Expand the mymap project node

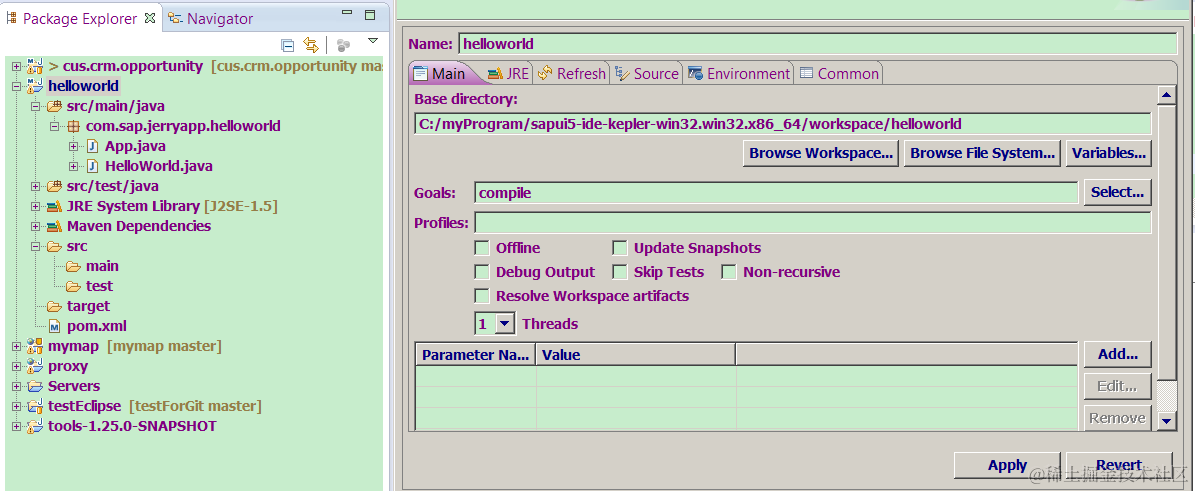point(16,346)
